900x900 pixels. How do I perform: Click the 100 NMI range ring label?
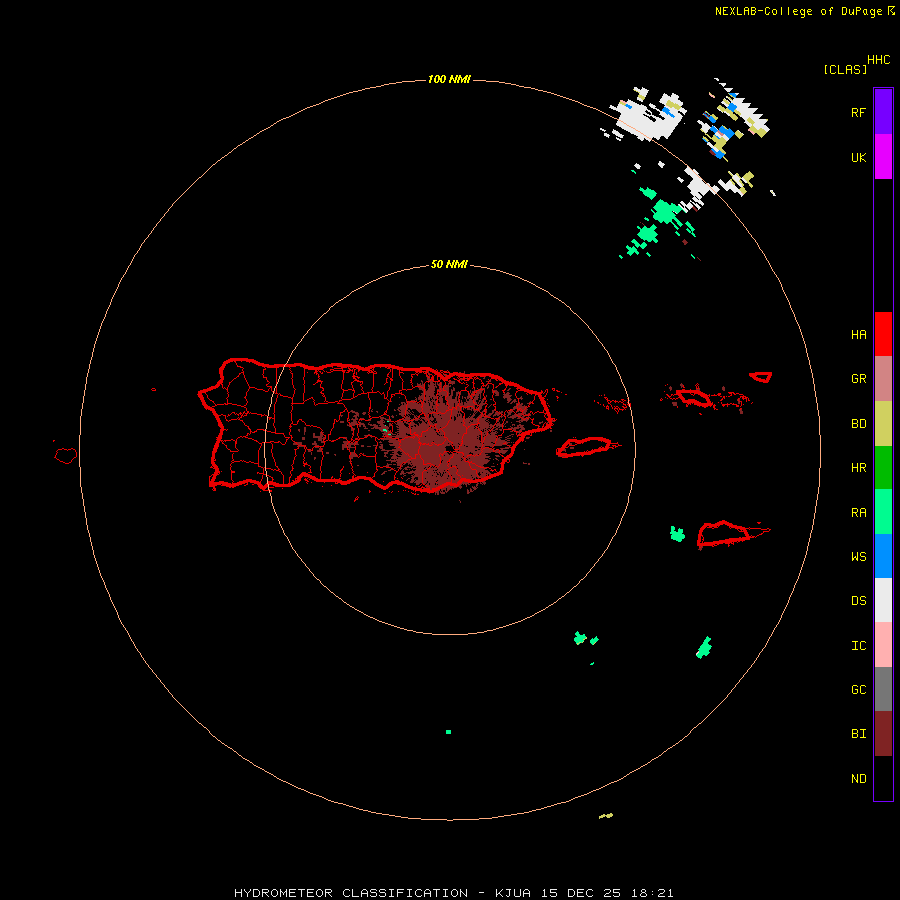coord(449,79)
